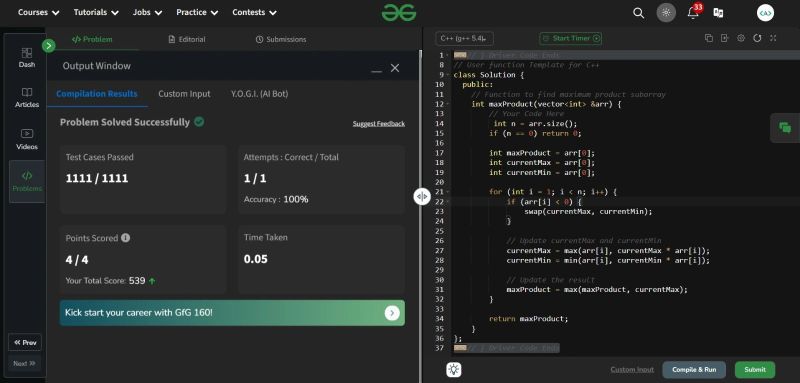Click the lightbulb hint icon

[x=454, y=369]
